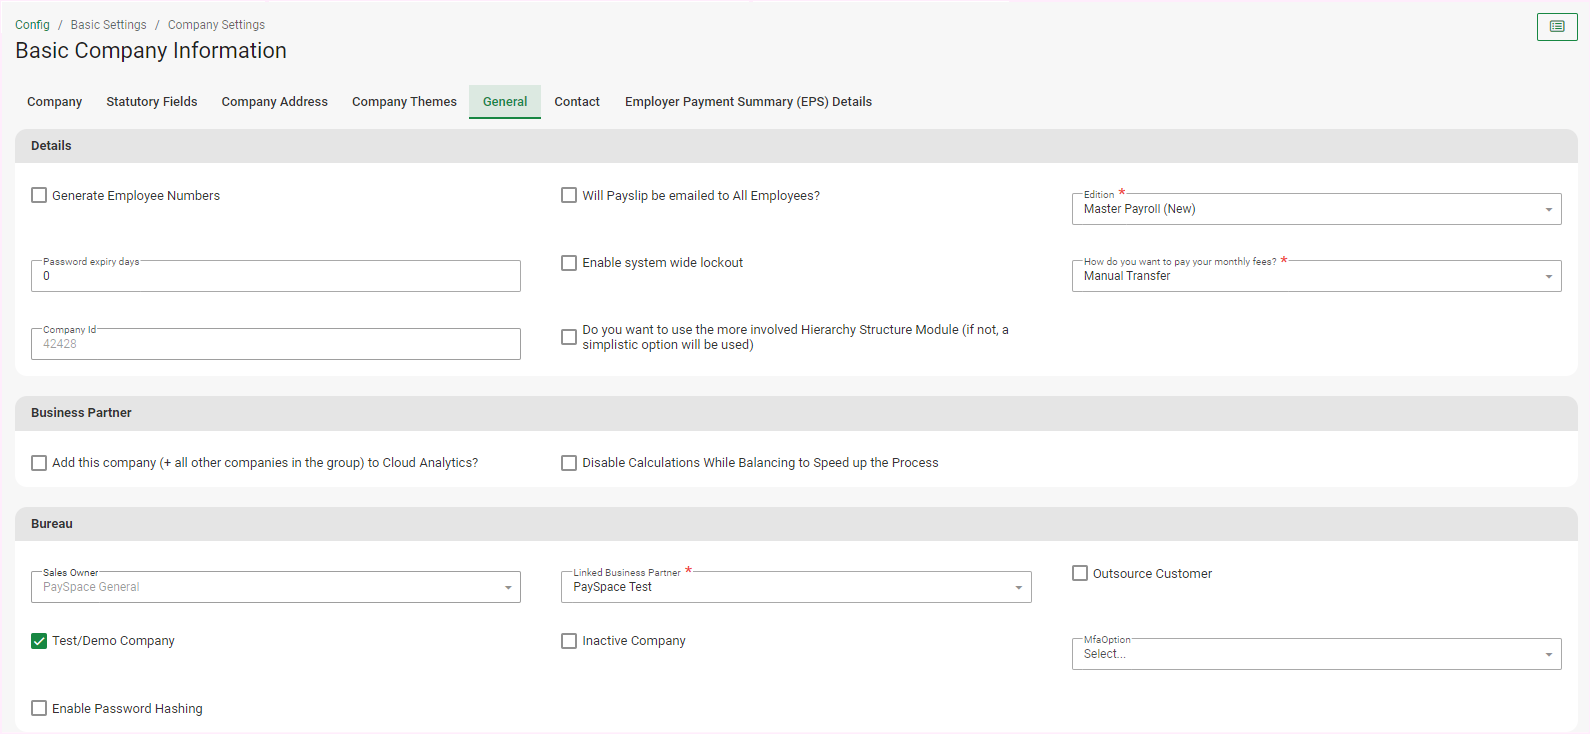1590x734 pixels.
Task: Open the Company Themes tab
Action: point(404,102)
